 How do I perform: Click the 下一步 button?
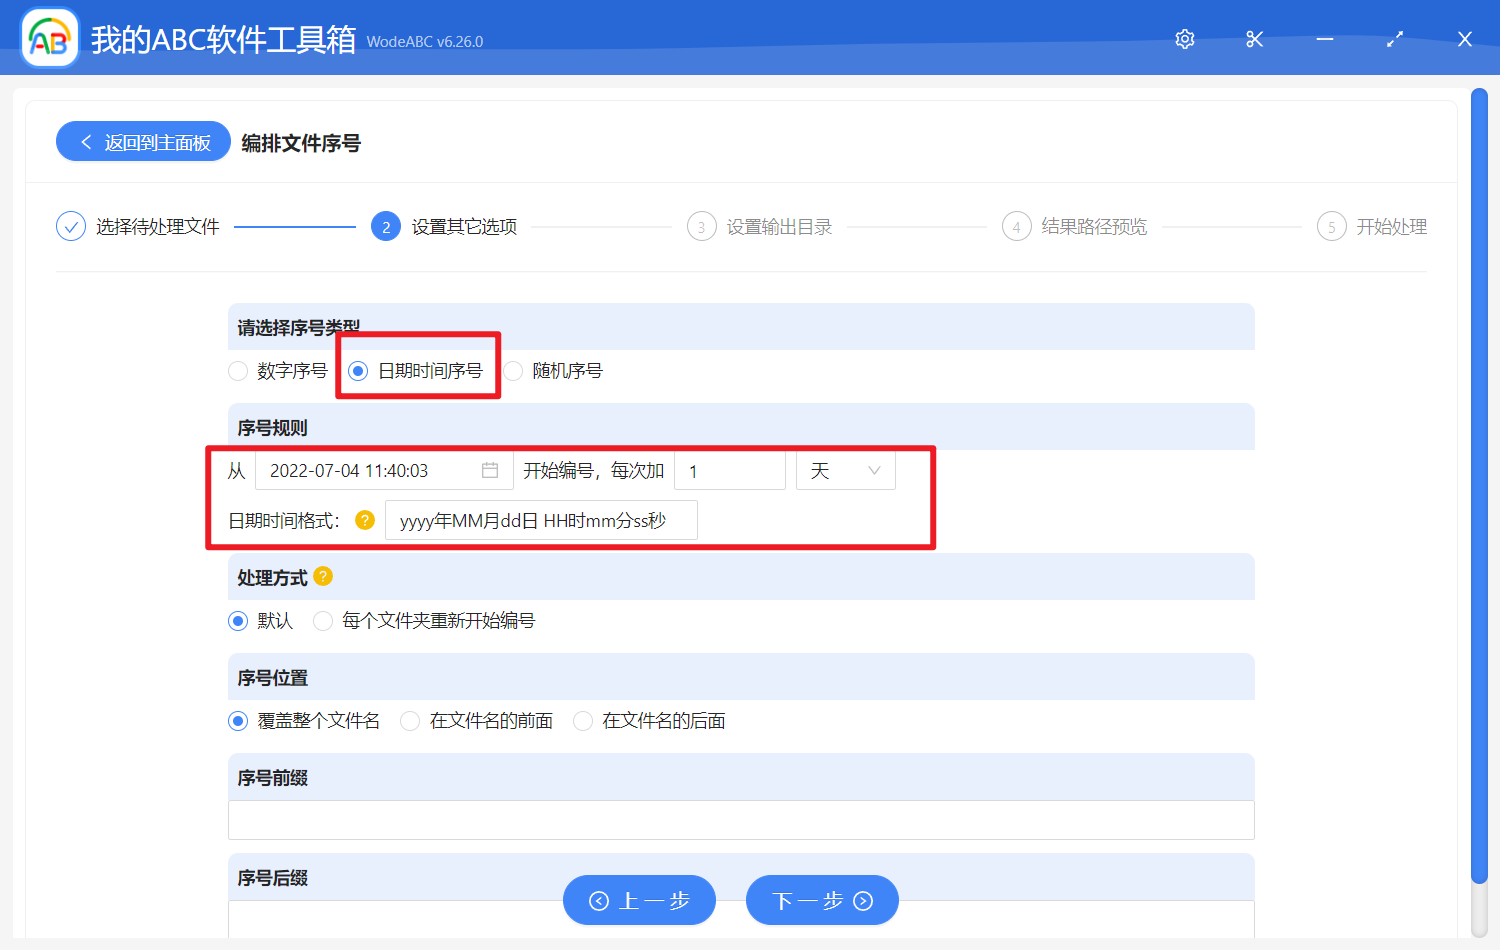[x=821, y=900]
